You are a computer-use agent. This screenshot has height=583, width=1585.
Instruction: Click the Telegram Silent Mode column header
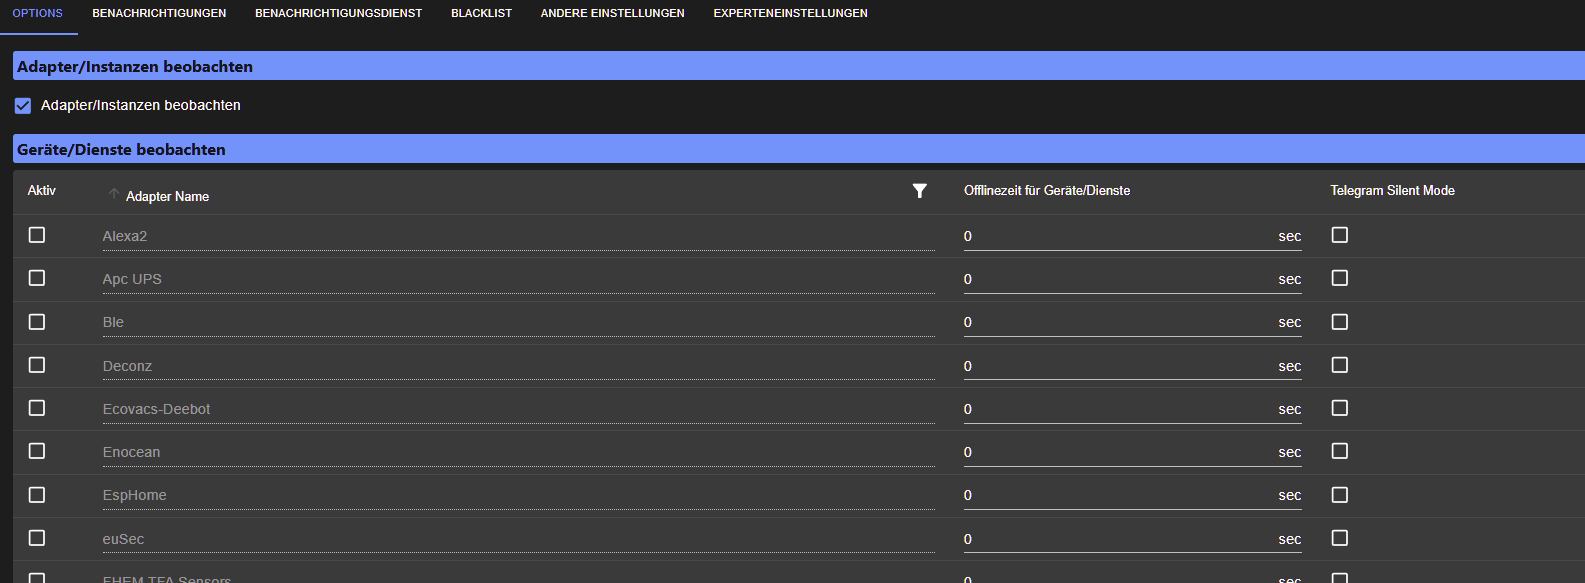tap(1392, 190)
